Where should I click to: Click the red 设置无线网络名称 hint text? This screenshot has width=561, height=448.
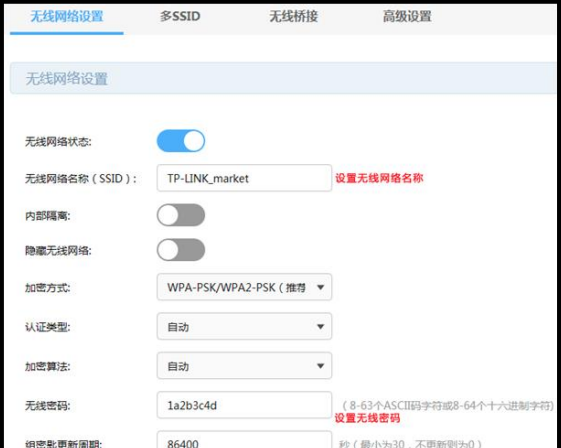pyautogui.click(x=379, y=178)
